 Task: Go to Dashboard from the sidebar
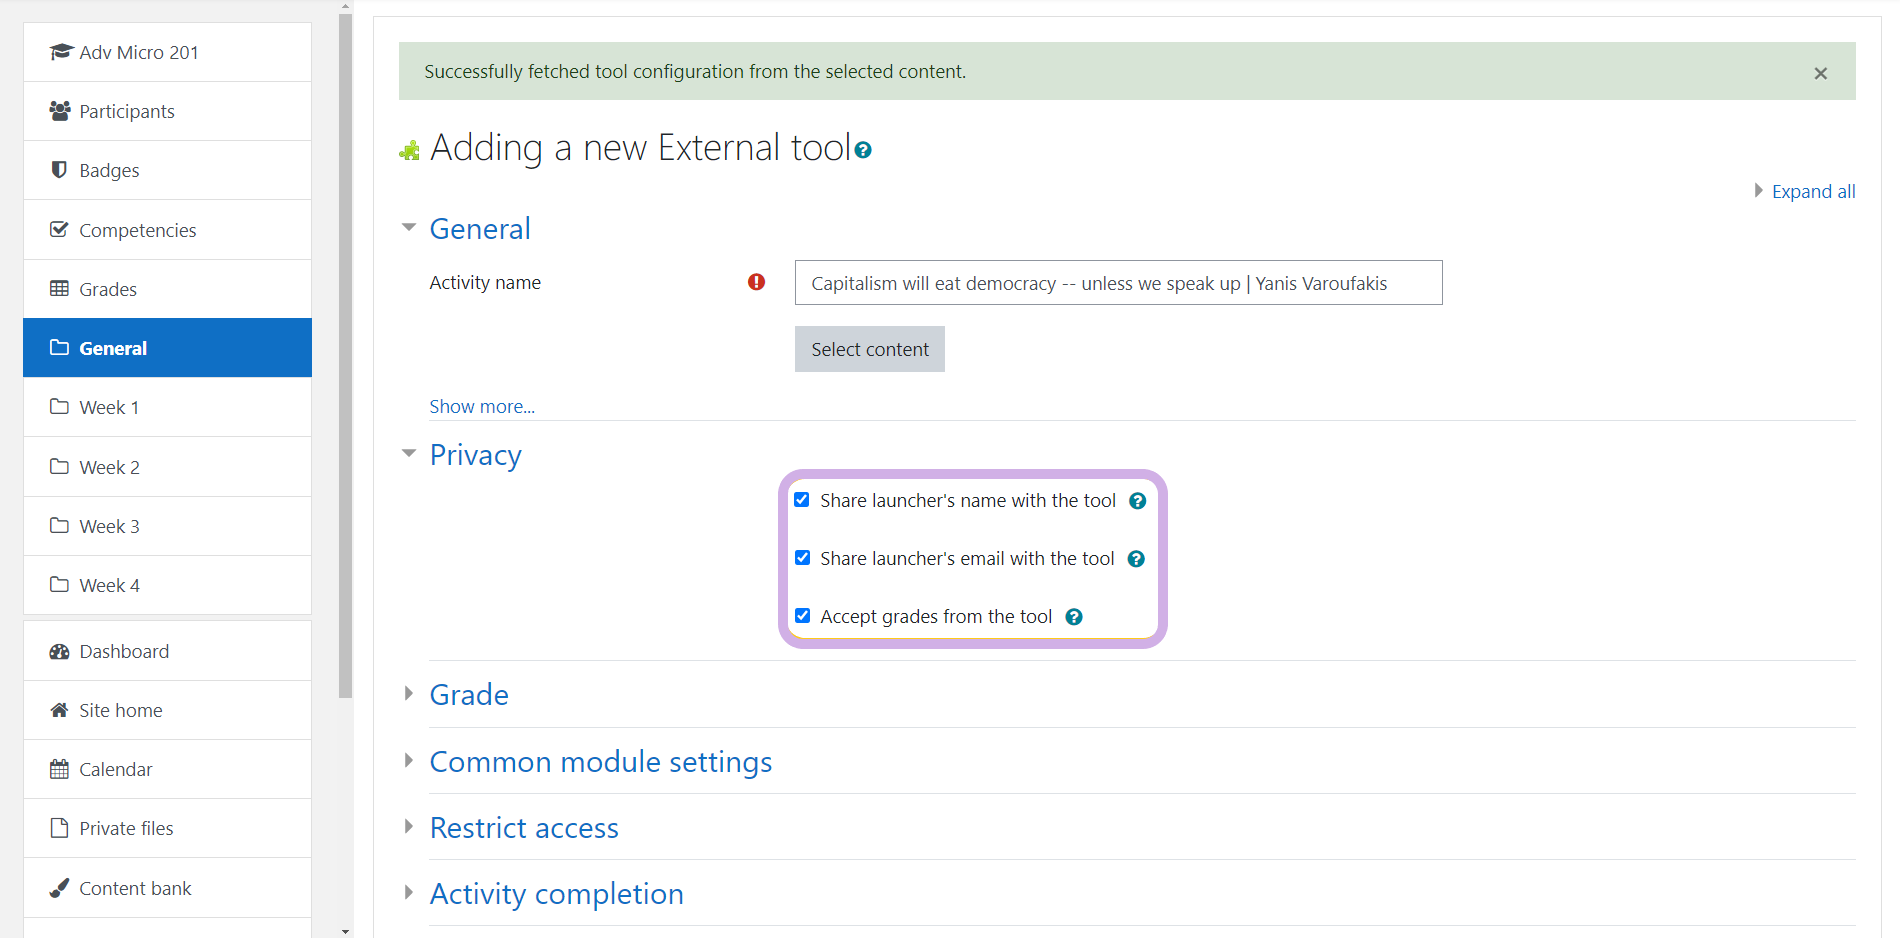pyautogui.click(x=124, y=651)
